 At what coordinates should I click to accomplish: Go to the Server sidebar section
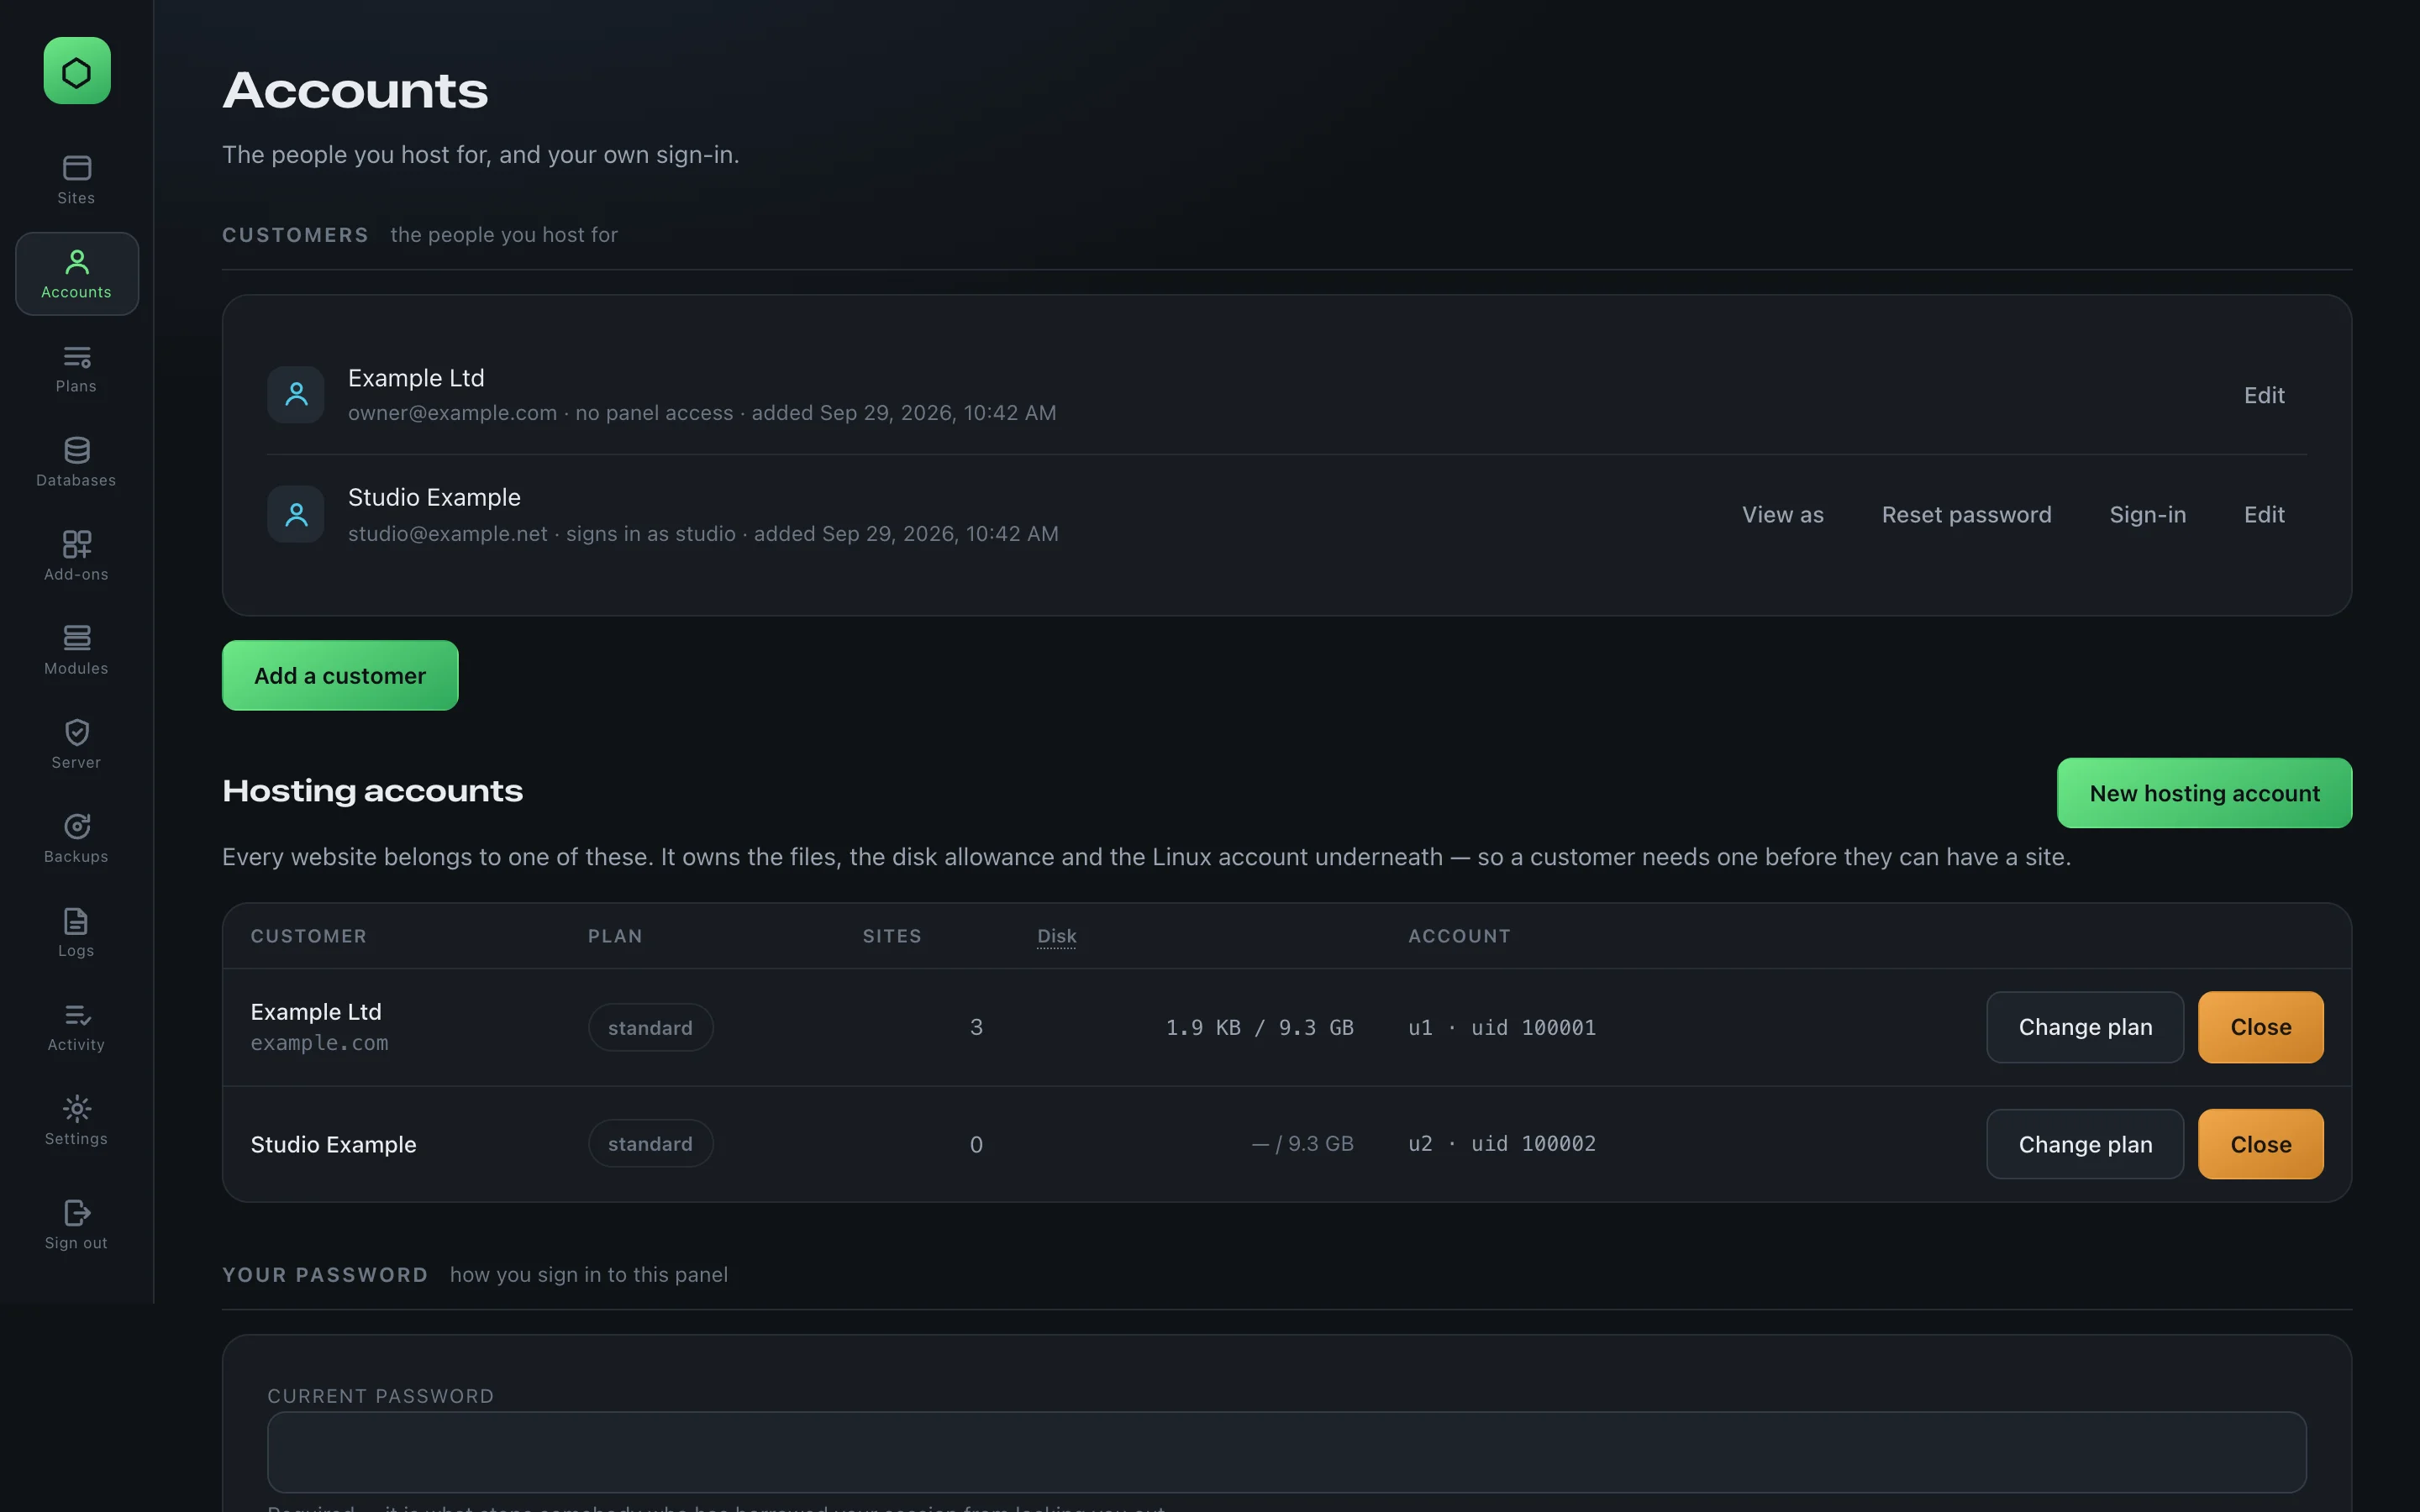point(77,744)
